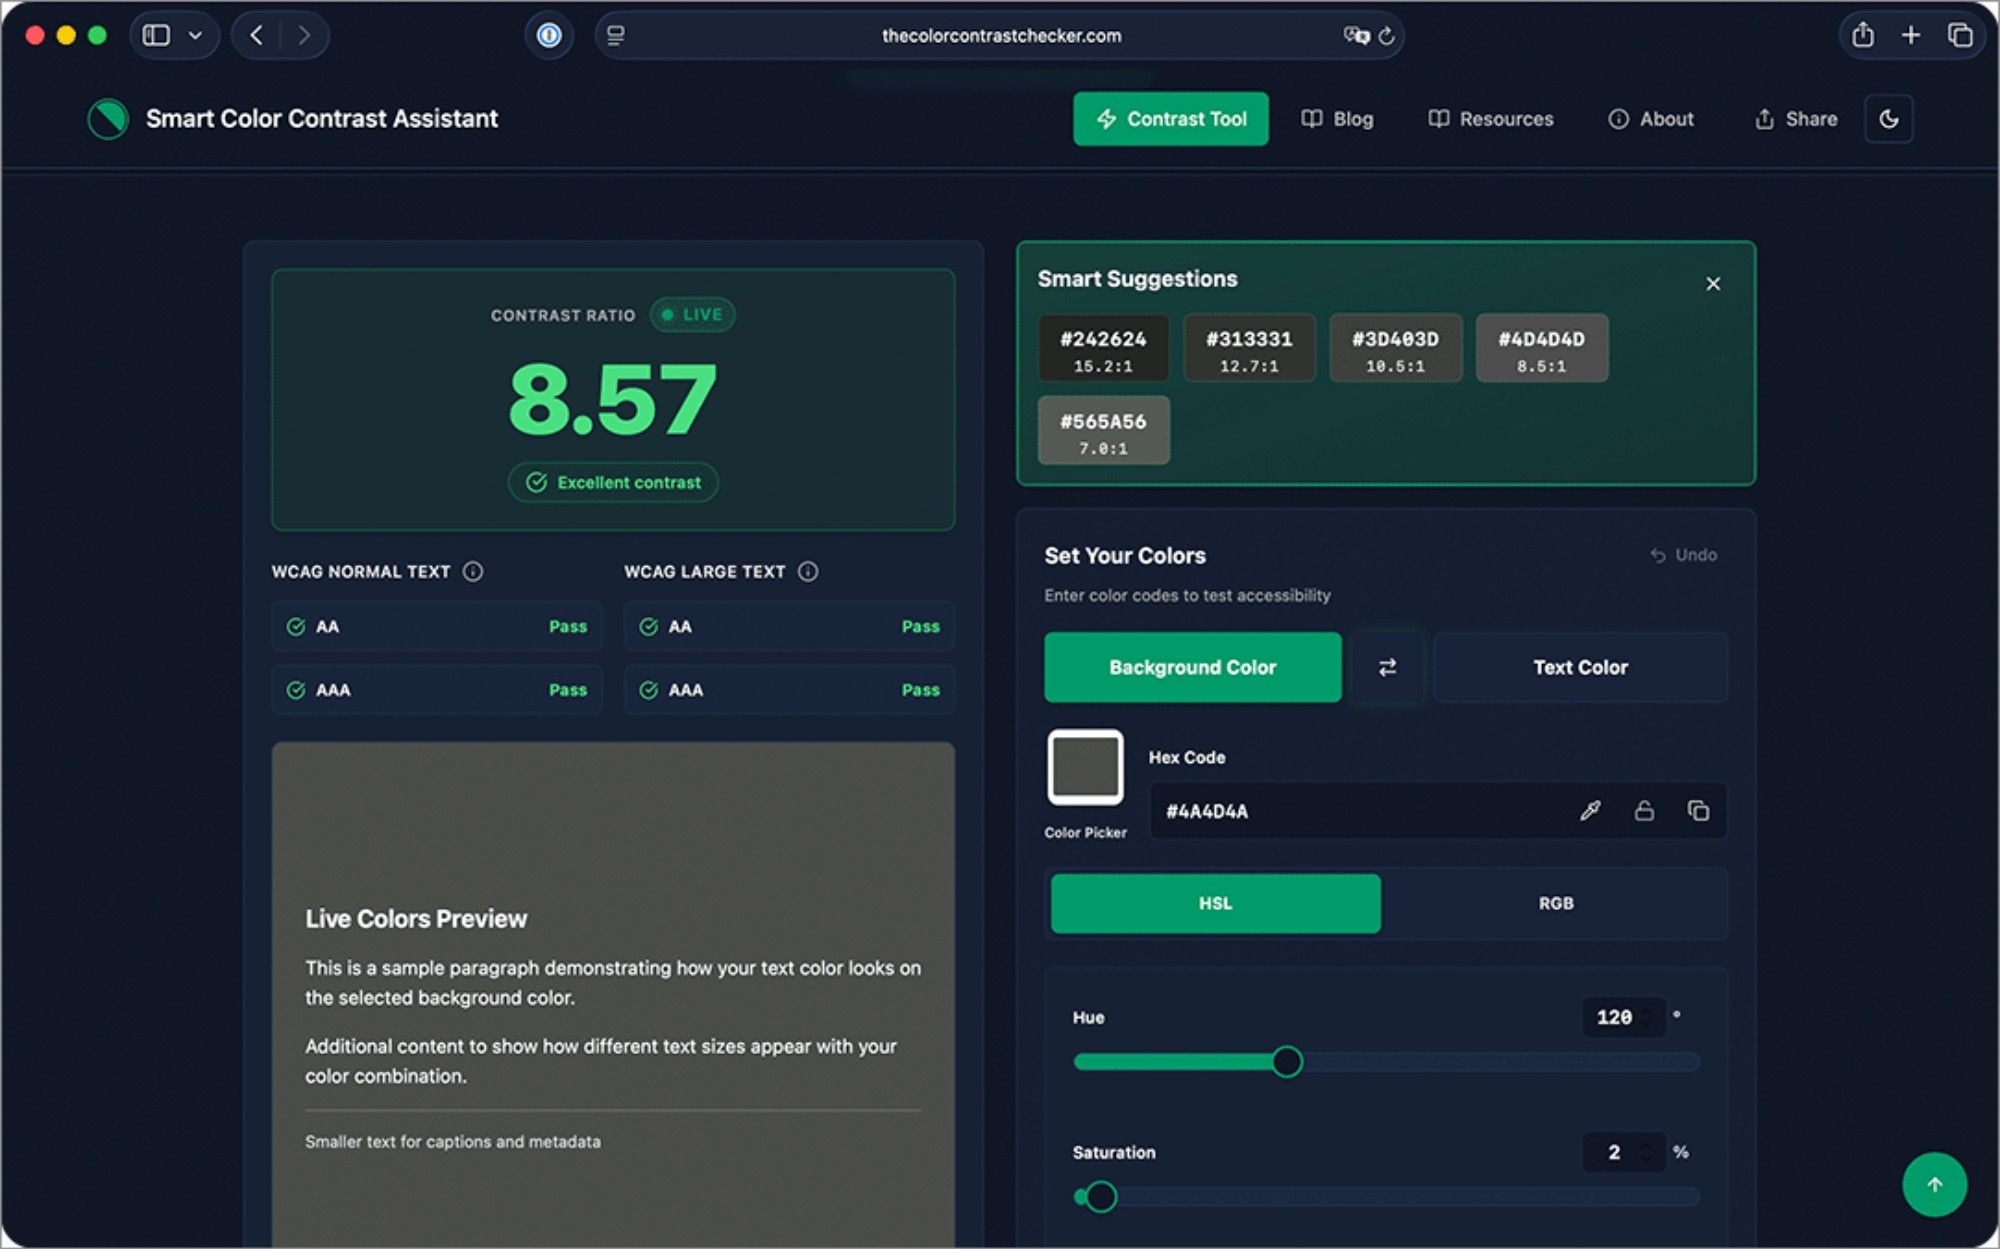Open the Blog menu item

1337,119
